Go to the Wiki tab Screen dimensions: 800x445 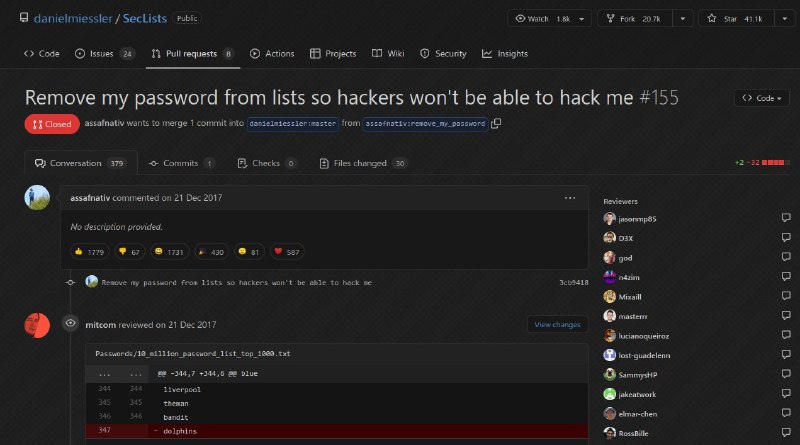388,54
